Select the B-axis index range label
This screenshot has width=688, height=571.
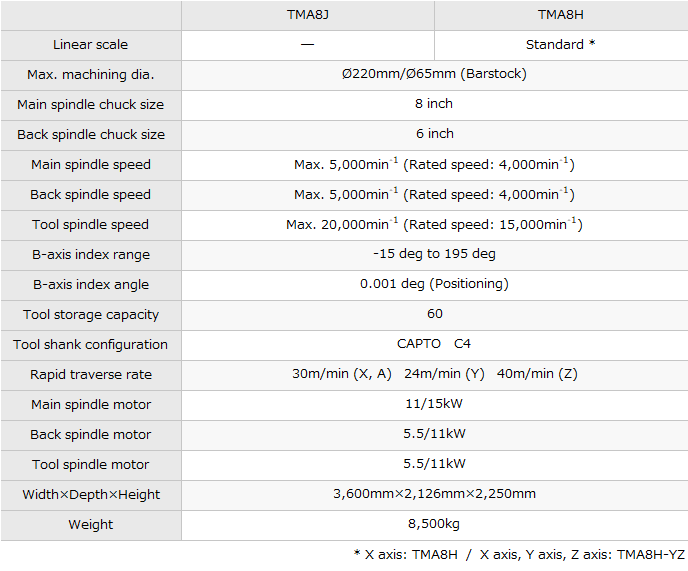coord(91,255)
